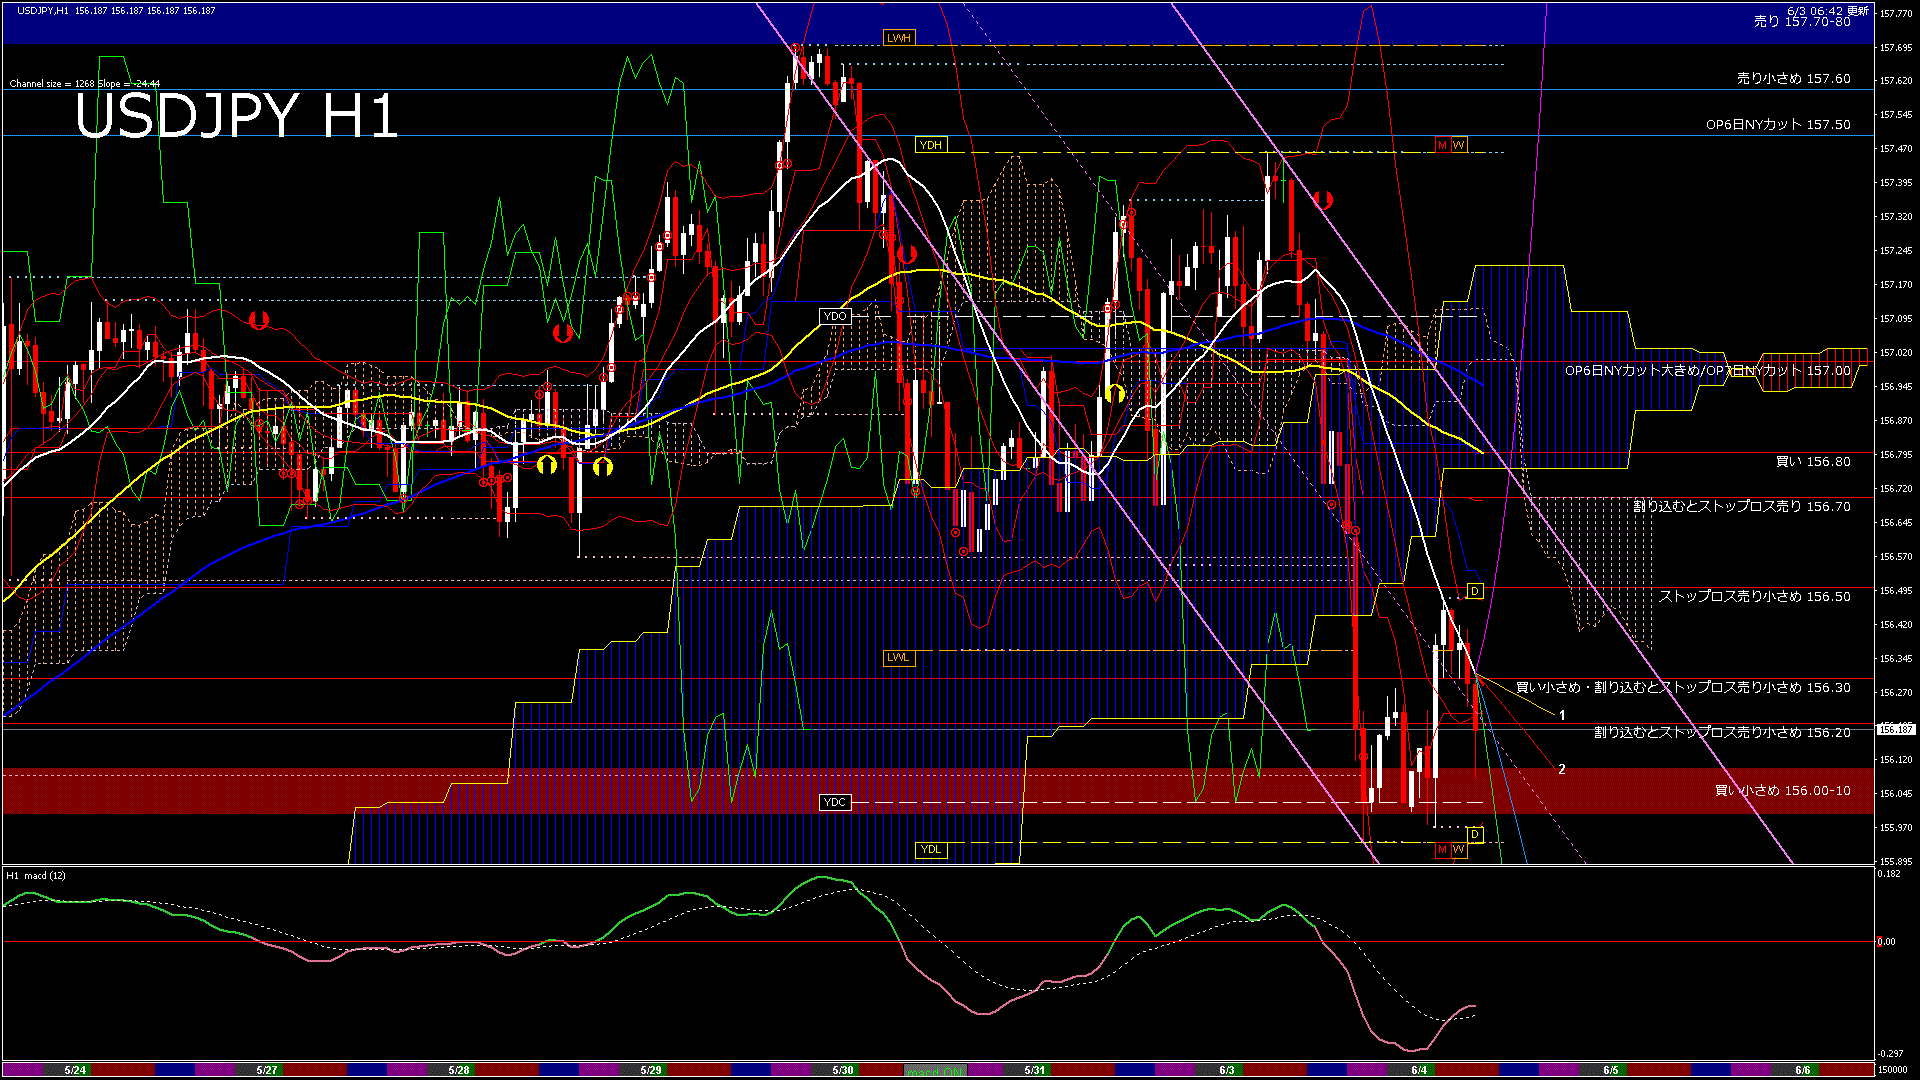Select the ストップロス売り 156.70 annotation
This screenshot has height=1080, width=1920.
[x=1742, y=506]
